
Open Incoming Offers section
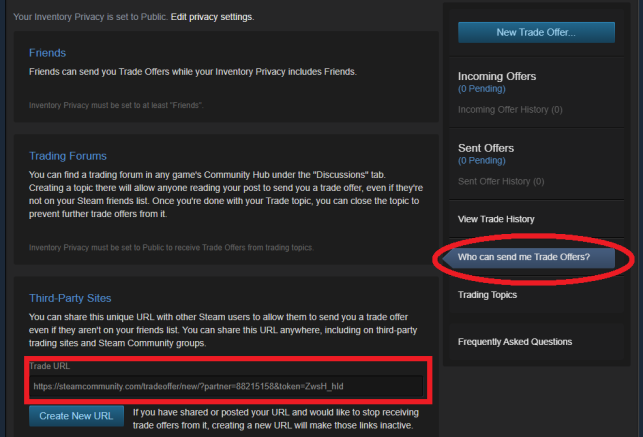[497, 76]
